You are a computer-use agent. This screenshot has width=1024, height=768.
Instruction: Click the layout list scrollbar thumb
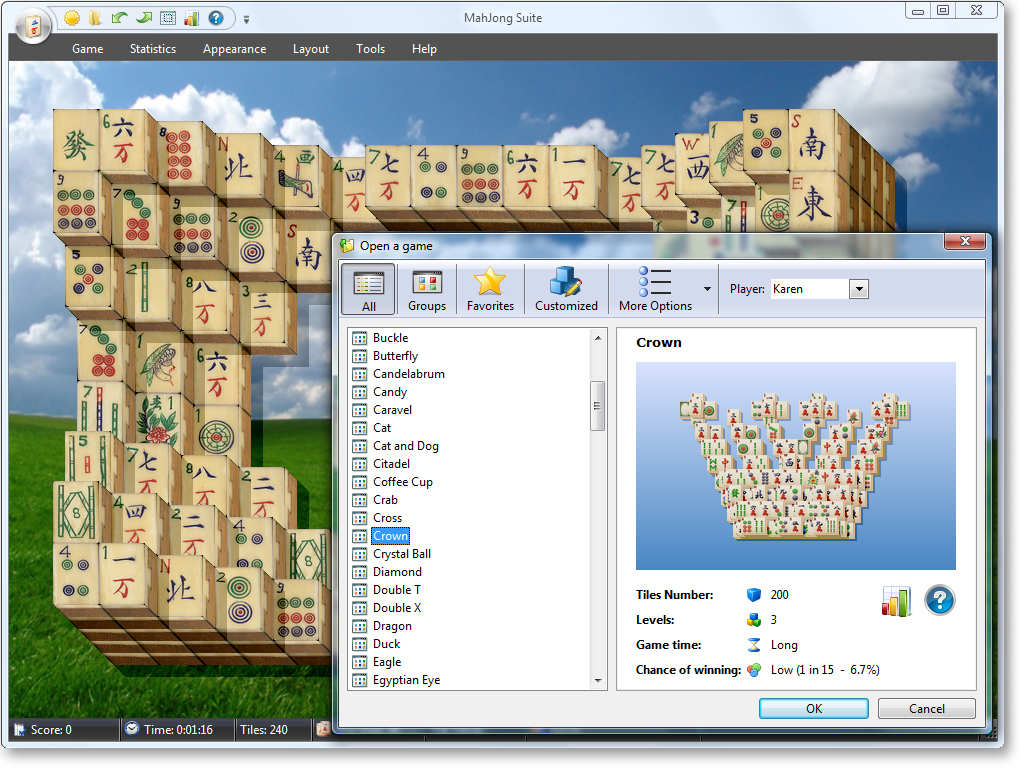click(x=597, y=406)
